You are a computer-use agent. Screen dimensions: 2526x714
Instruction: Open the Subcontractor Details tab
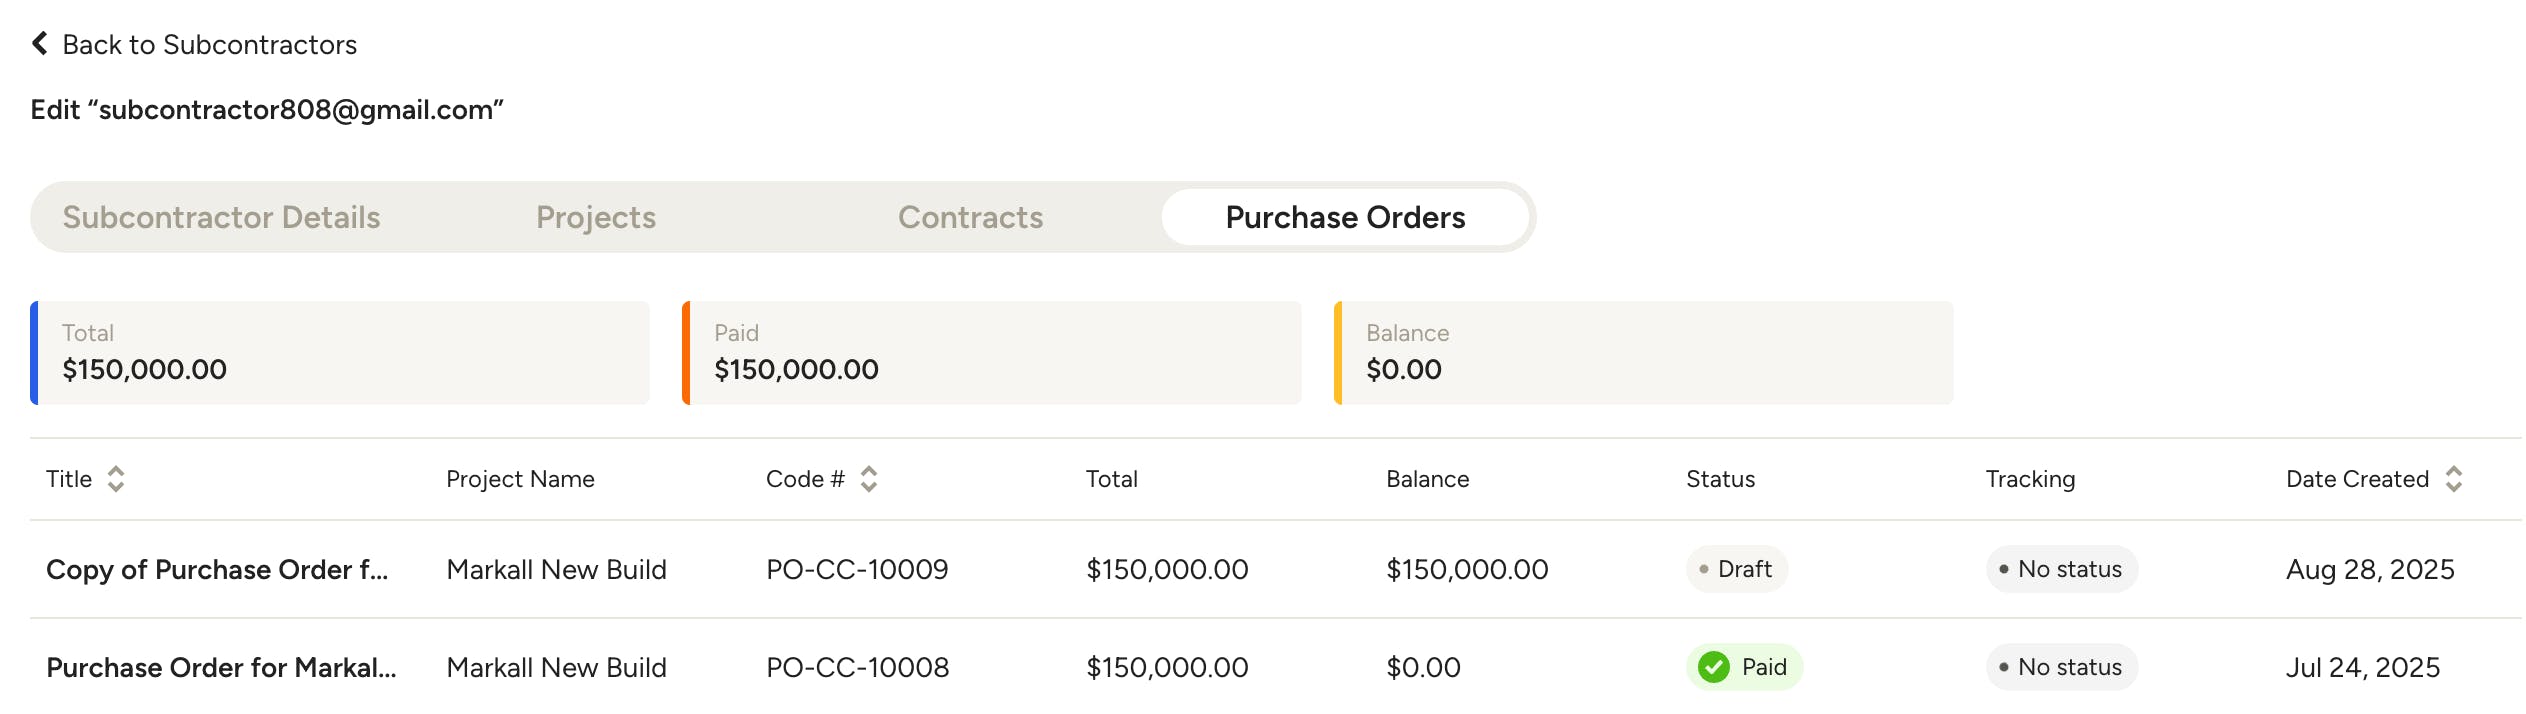[x=221, y=217]
